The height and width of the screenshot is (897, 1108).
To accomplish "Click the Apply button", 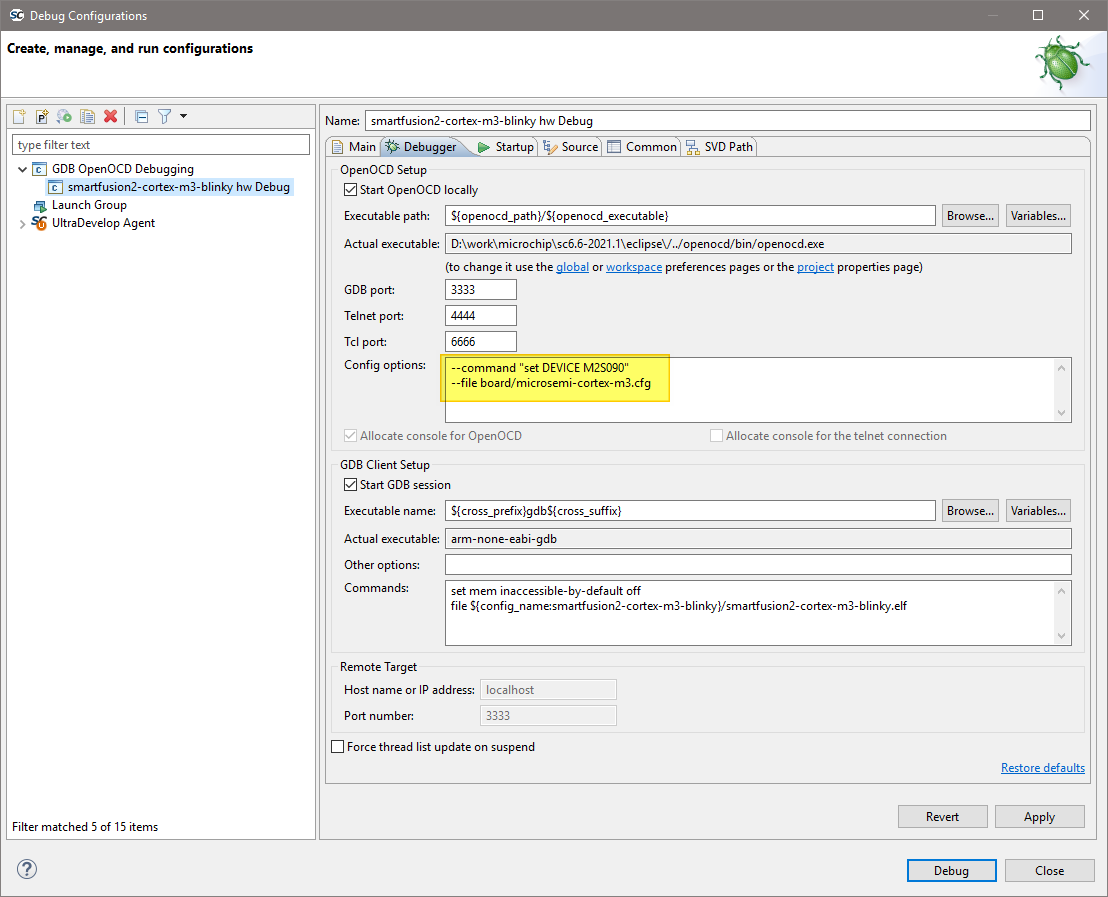I will pos(1039,816).
